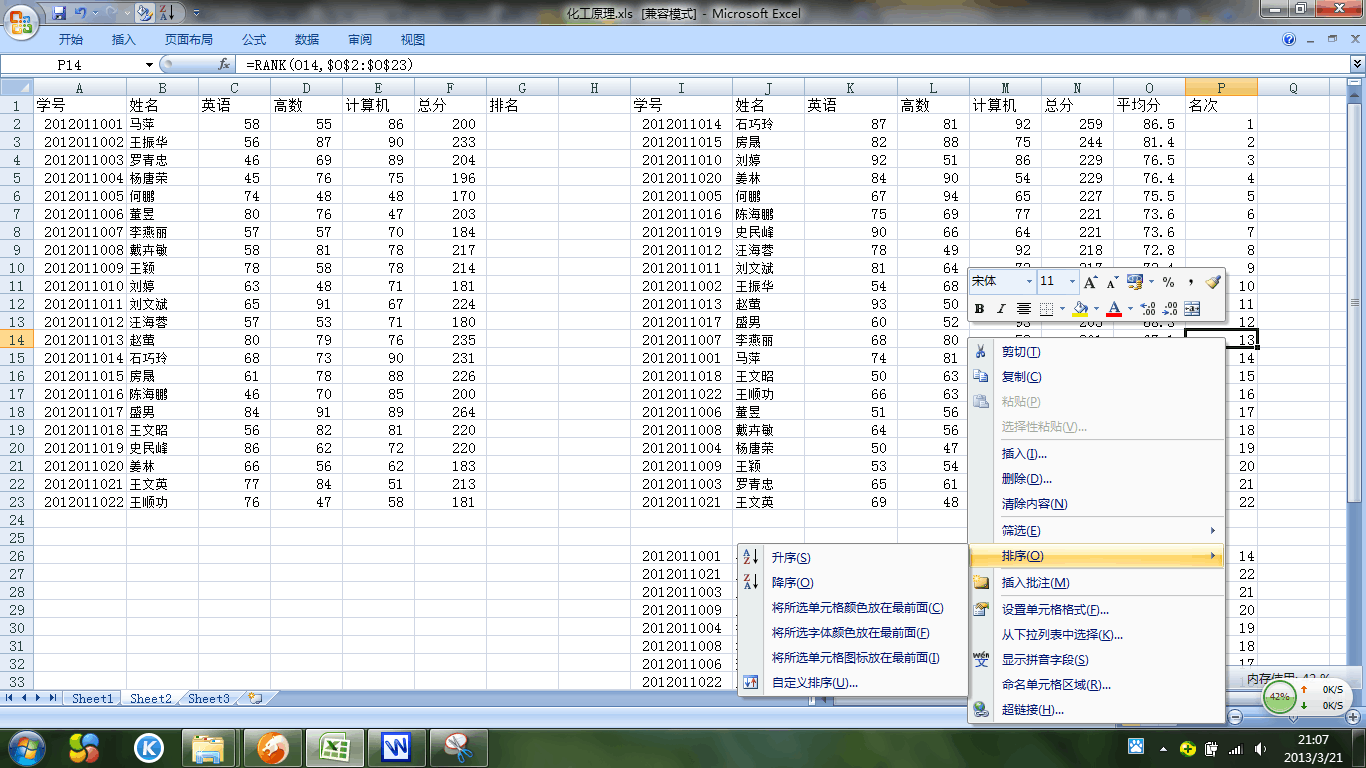Image resolution: width=1366 pixels, height=768 pixels.
Task: Choose 设置单元格格式(F)... from the context menu
Action: coord(1096,610)
